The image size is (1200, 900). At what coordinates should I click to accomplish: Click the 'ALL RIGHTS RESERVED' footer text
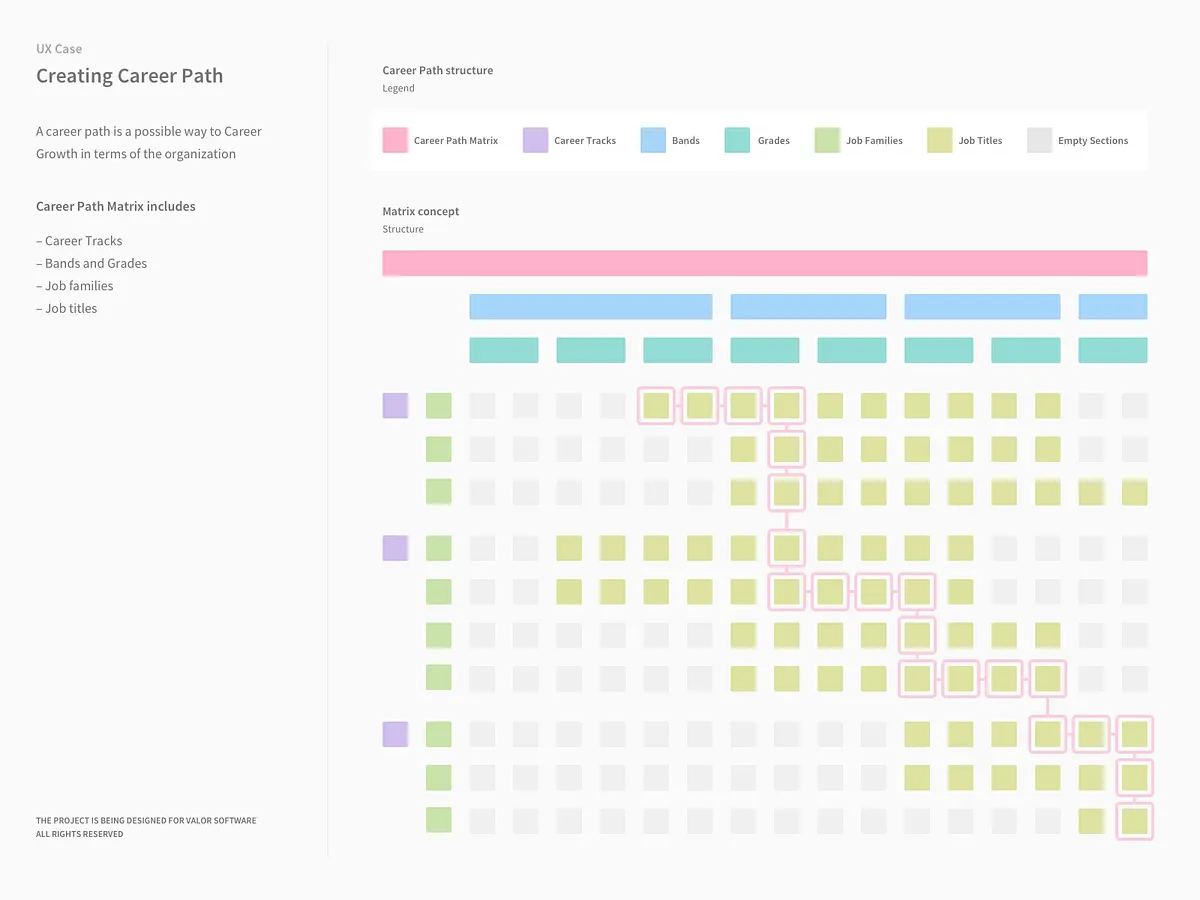pos(80,834)
